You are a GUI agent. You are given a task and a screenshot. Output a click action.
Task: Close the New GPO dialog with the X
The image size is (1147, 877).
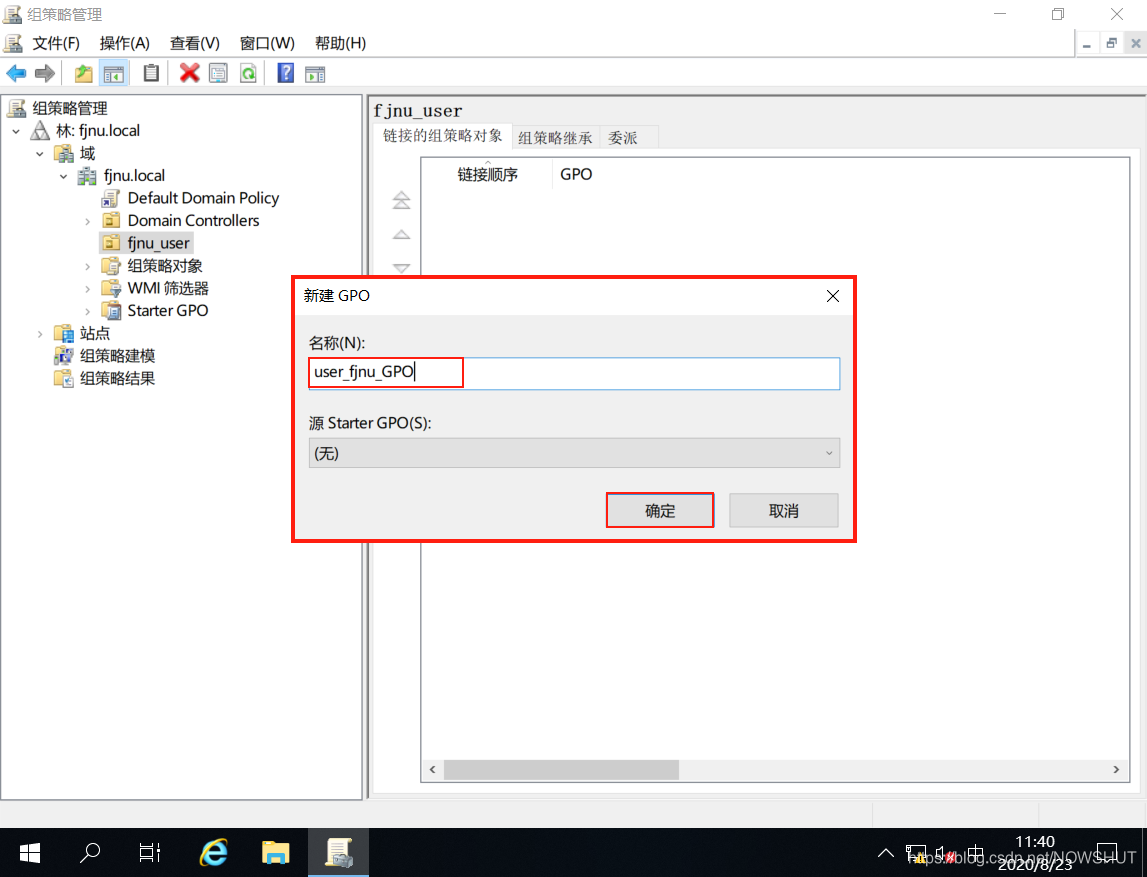coord(832,296)
